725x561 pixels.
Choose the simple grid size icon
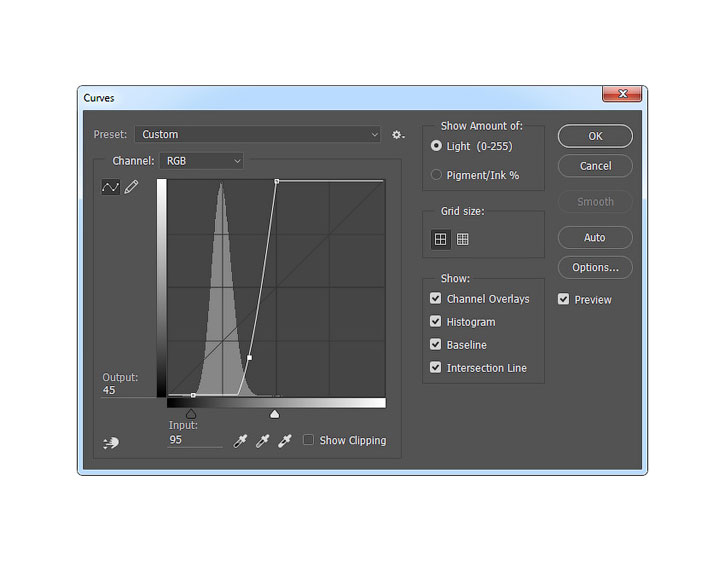441,239
